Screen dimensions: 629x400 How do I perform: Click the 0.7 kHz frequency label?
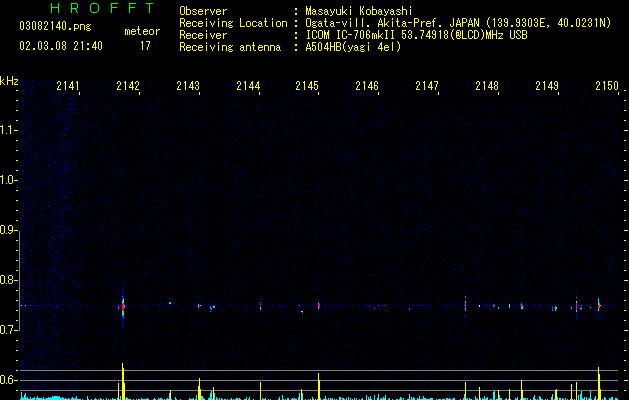tap(8, 330)
